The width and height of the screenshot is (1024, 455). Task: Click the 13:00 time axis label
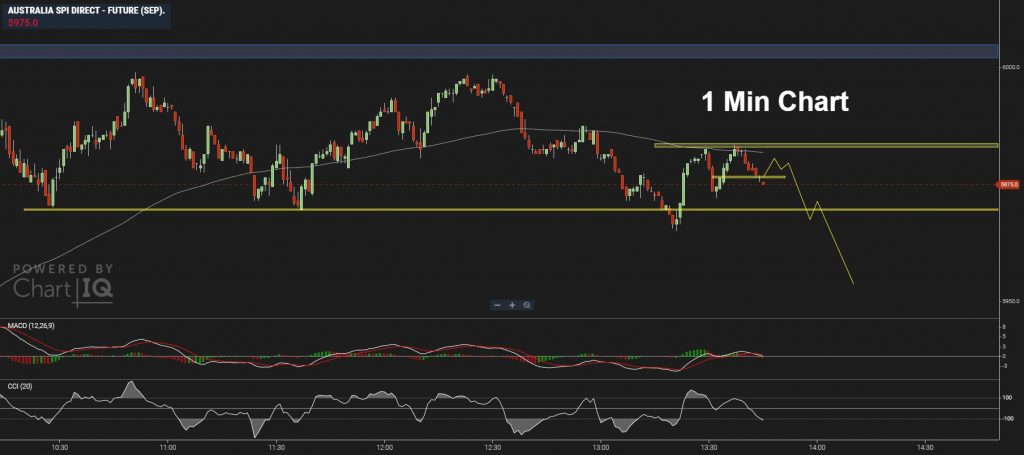(601, 448)
